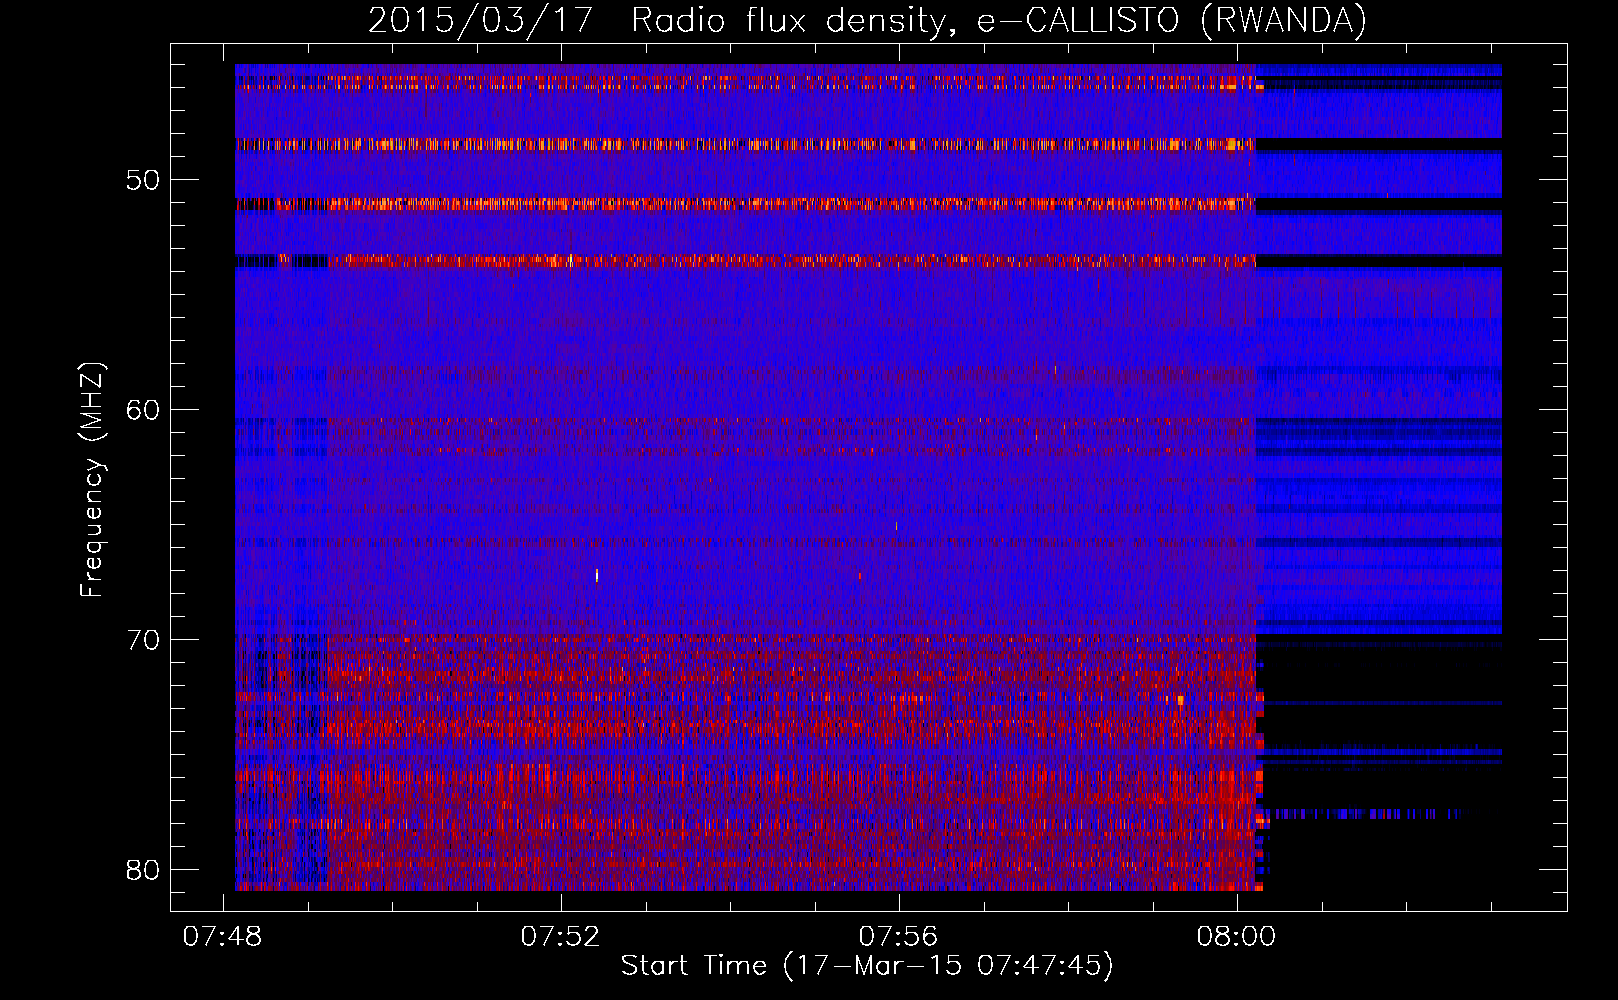Screen dimensions: 1618x1000
Task: Click the "Start Time (17-Mar-15 07:47:45)" x-axis label
Action: [867, 966]
